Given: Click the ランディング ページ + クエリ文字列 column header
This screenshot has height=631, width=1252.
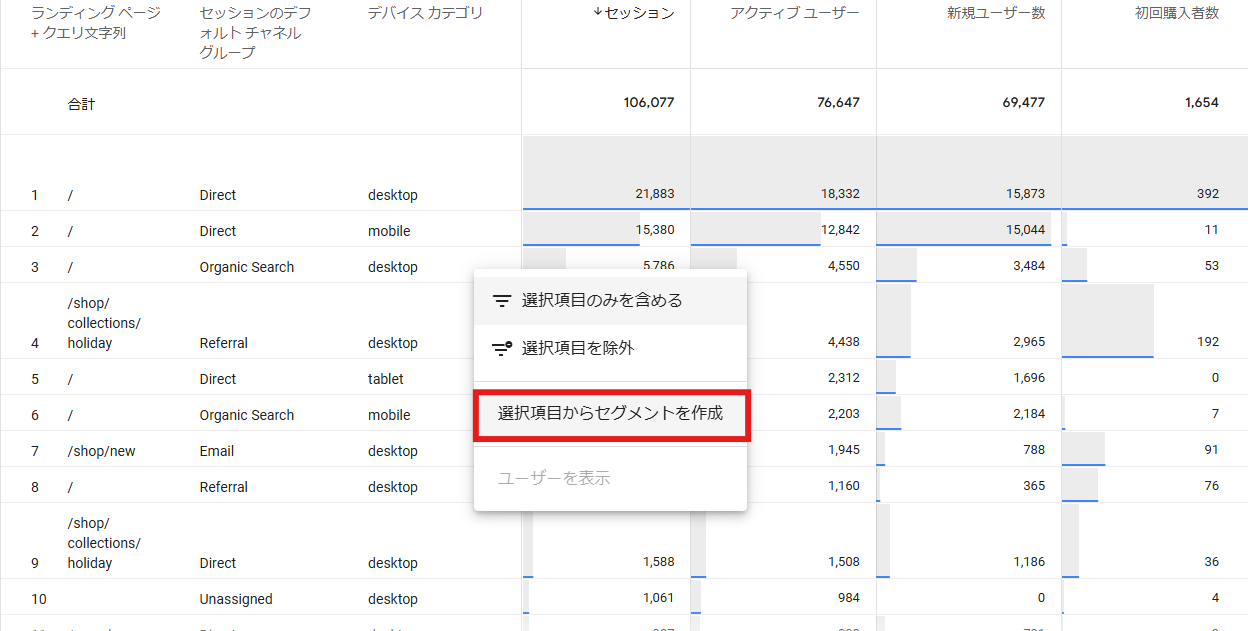Looking at the screenshot, I should 95,23.
